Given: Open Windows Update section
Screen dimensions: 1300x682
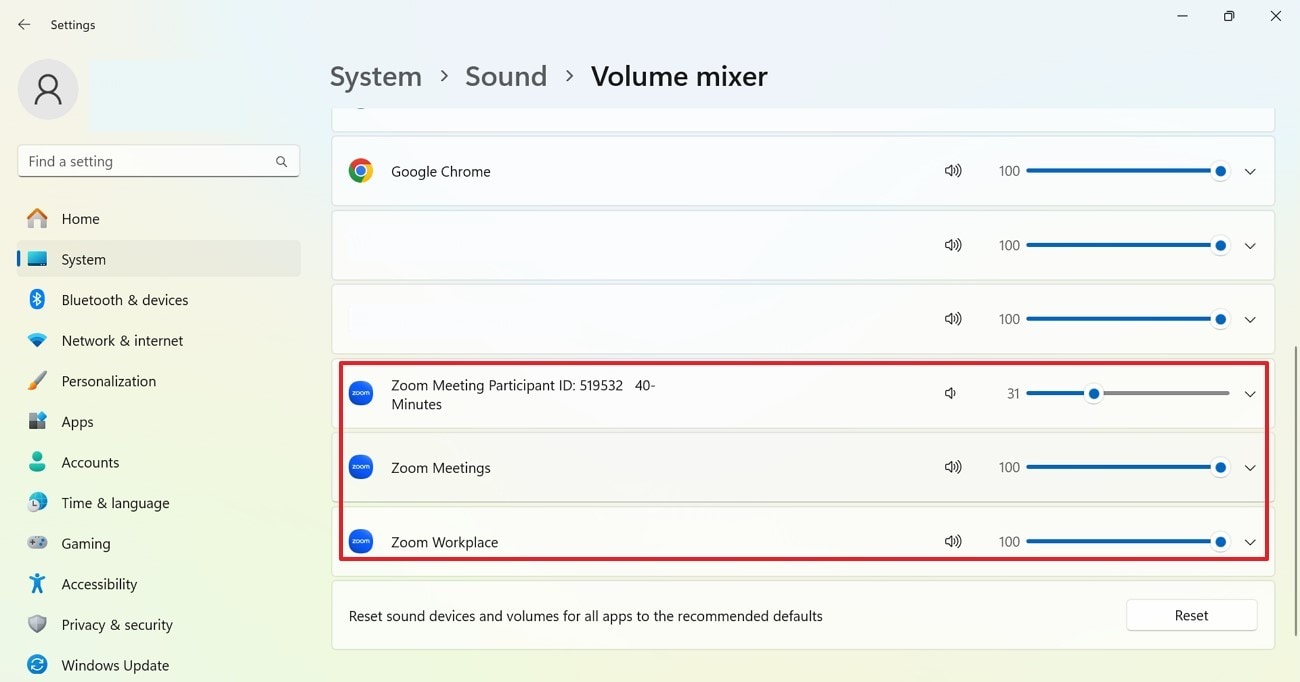Looking at the screenshot, I should coord(115,665).
